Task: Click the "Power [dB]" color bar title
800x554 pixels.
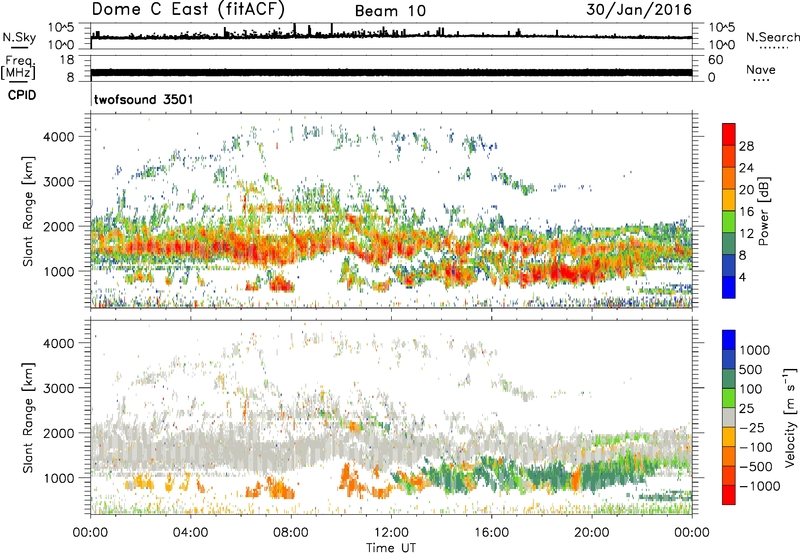Action: pos(763,211)
